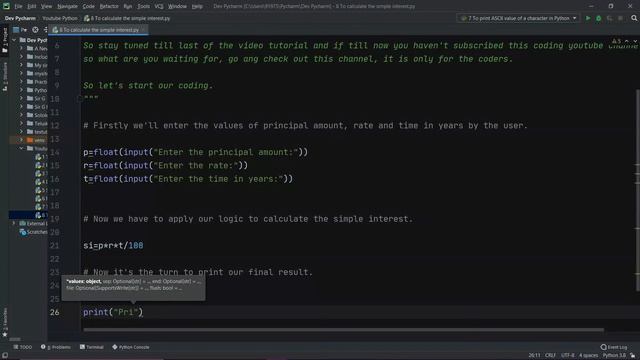Expand the orange 'venv' folder chevron
640x360 pixels.
(x=22, y=140)
